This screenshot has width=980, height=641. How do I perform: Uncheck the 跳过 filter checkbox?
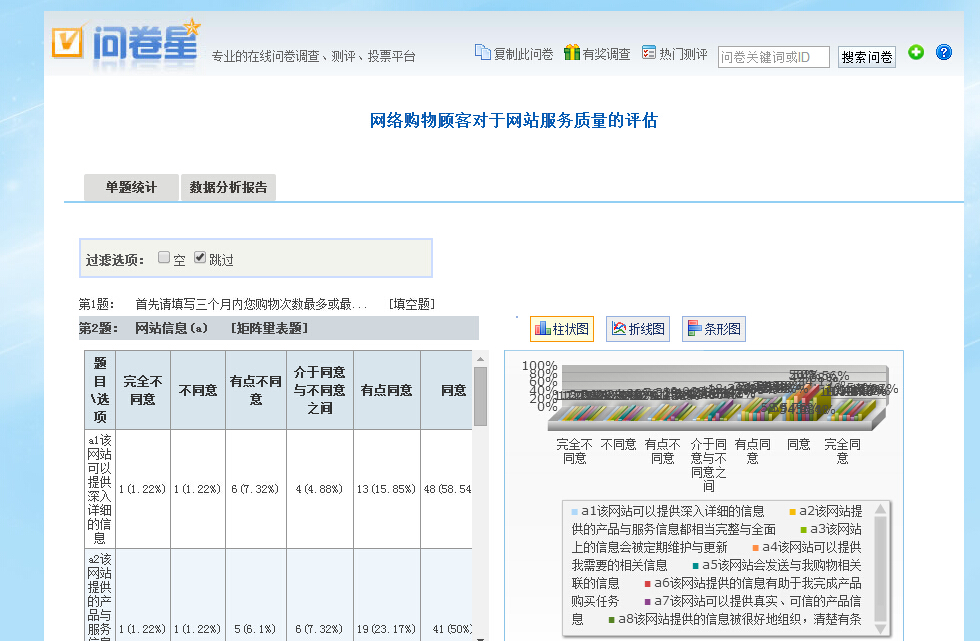[x=200, y=257]
